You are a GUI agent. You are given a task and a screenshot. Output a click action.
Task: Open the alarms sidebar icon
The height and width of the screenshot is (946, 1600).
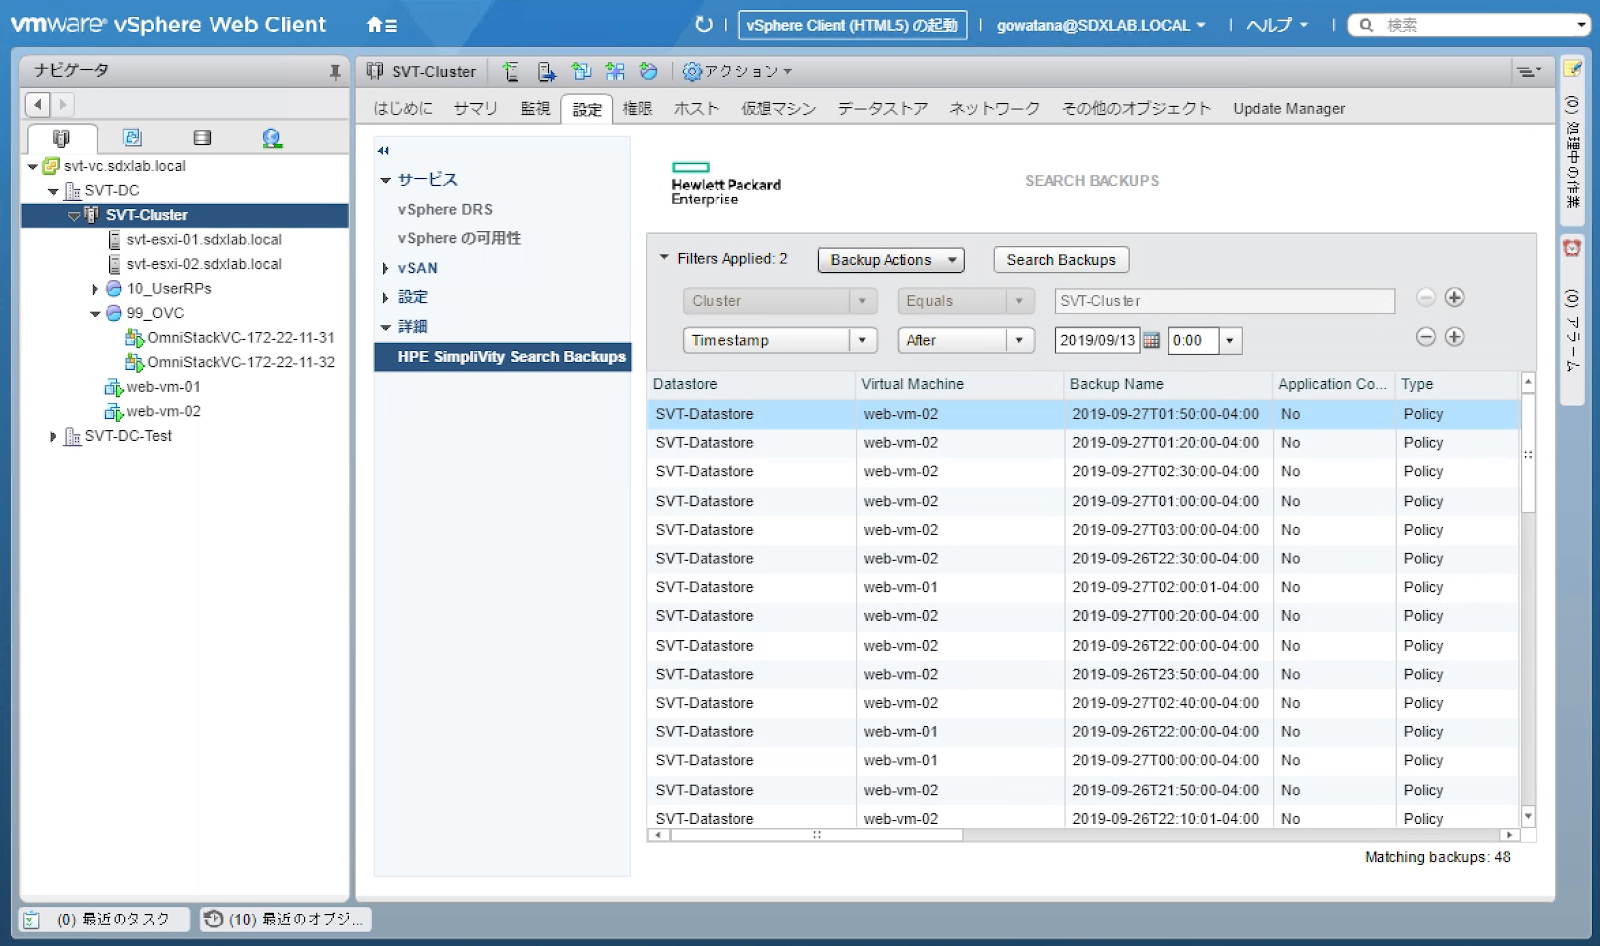coord(1573,247)
